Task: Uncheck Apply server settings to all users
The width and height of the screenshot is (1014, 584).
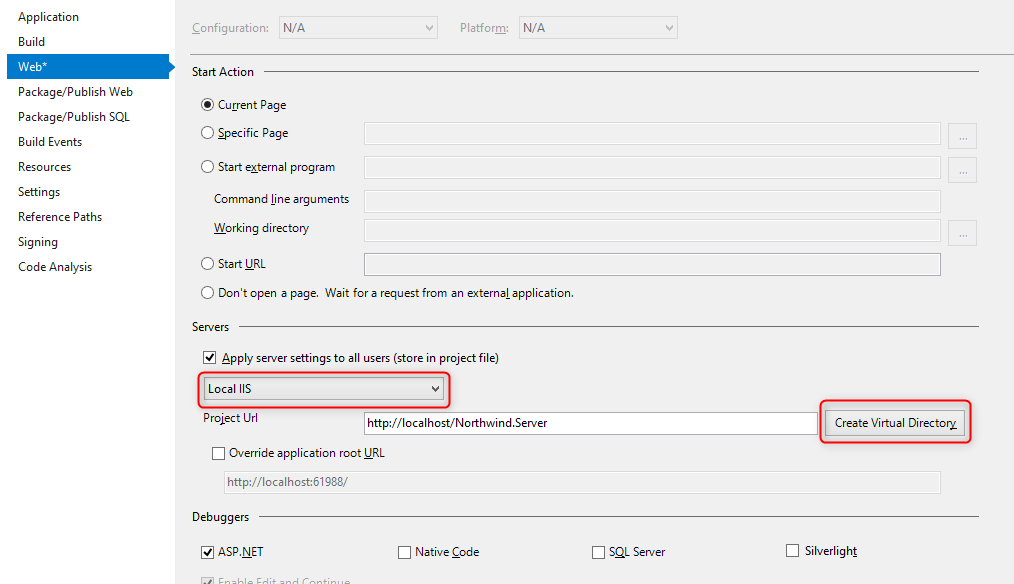Action: point(209,357)
